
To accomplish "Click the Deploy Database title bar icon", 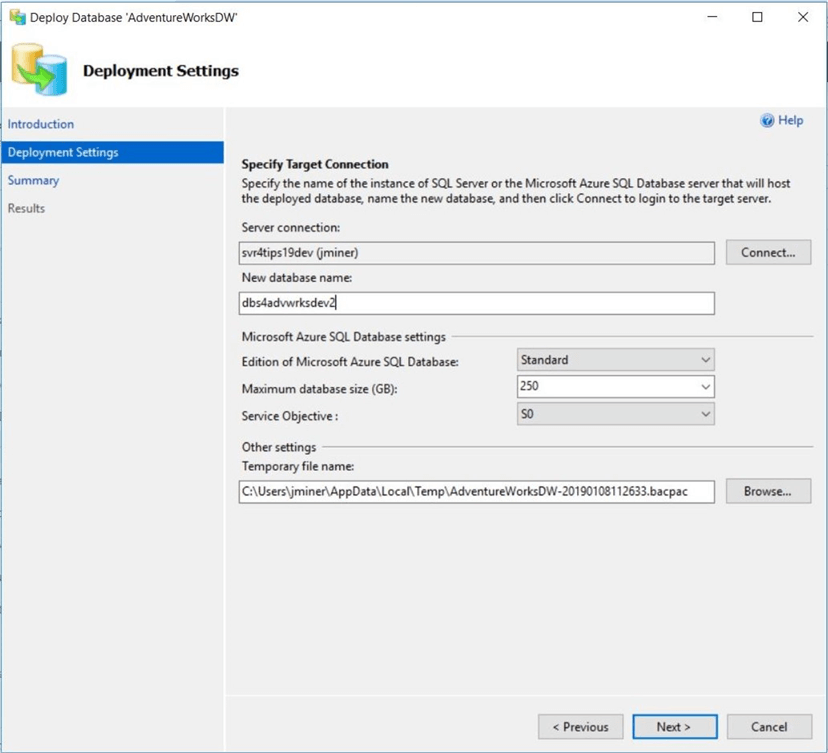I will click(x=16, y=17).
